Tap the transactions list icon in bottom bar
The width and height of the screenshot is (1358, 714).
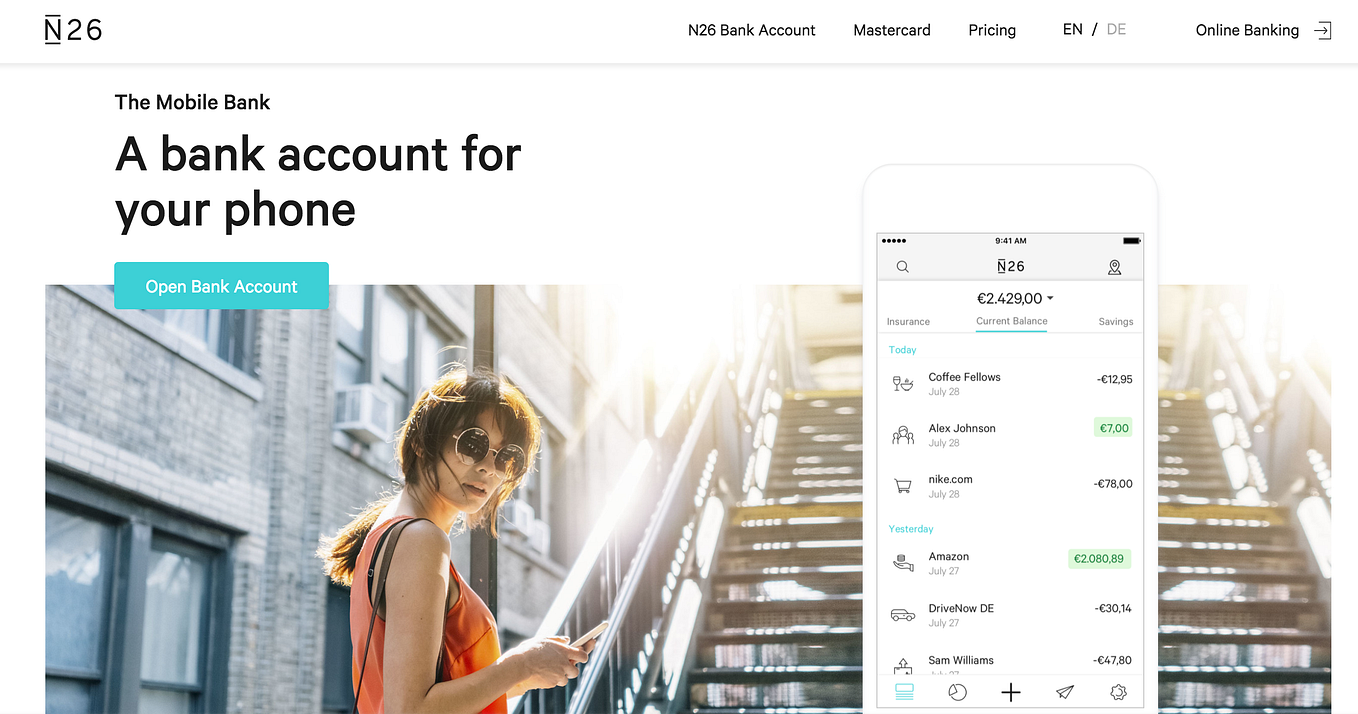(x=904, y=692)
